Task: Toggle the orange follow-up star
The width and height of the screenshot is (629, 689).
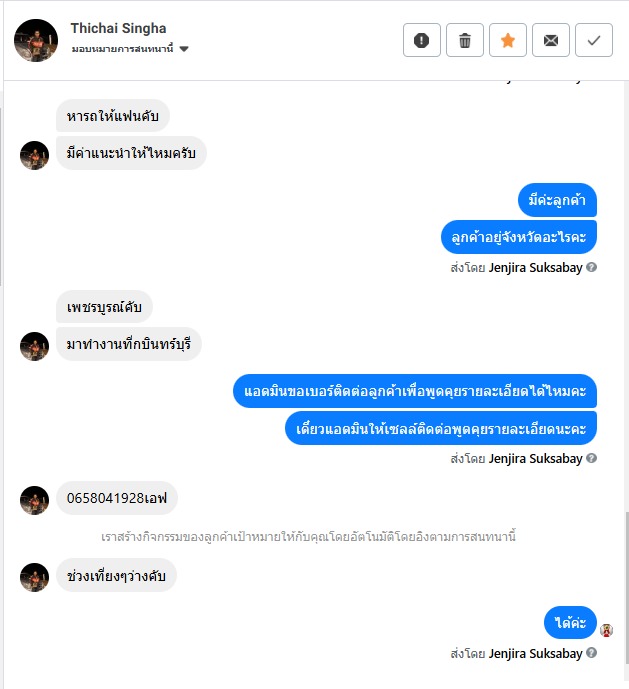Action: click(x=508, y=40)
